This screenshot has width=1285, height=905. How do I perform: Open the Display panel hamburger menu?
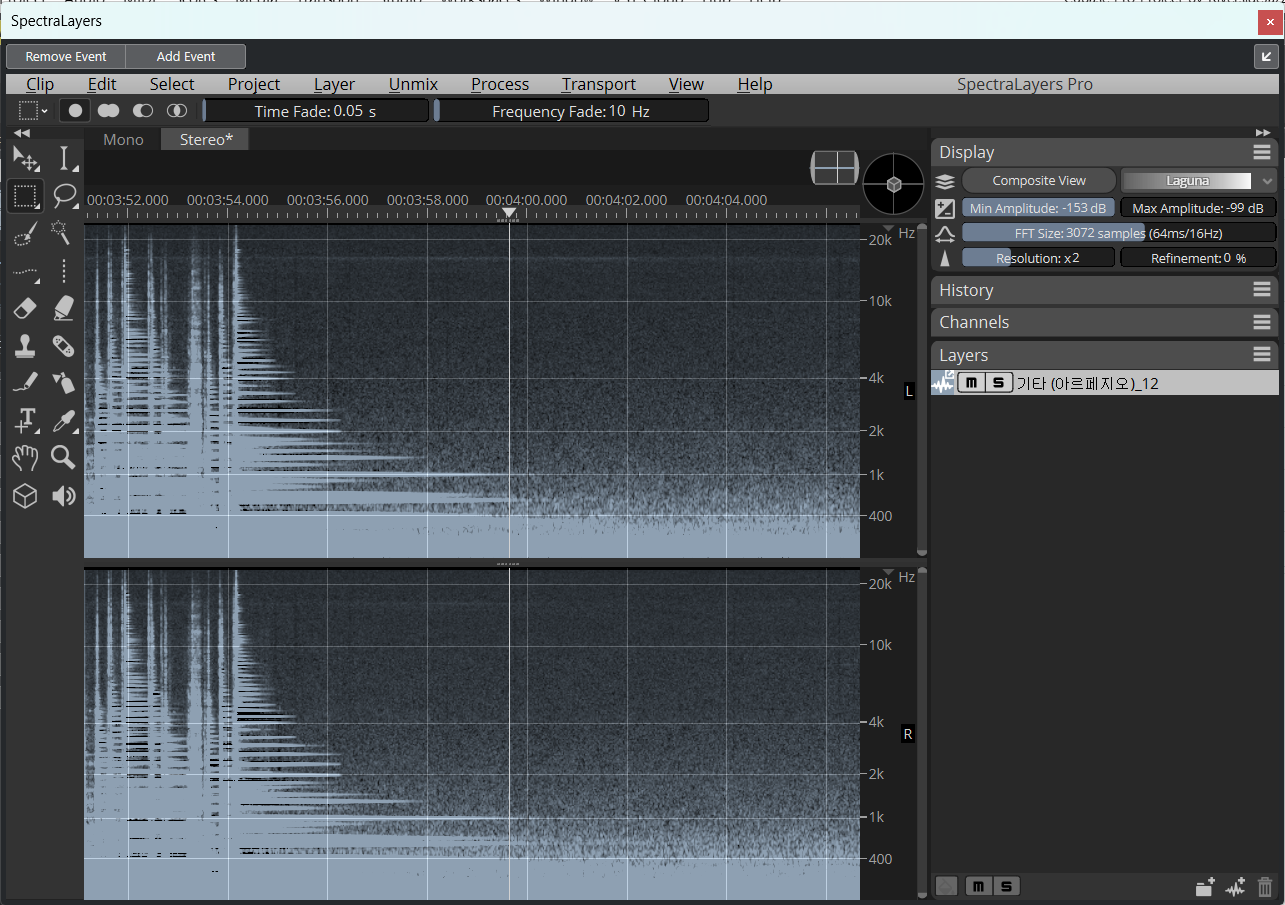[1262, 152]
